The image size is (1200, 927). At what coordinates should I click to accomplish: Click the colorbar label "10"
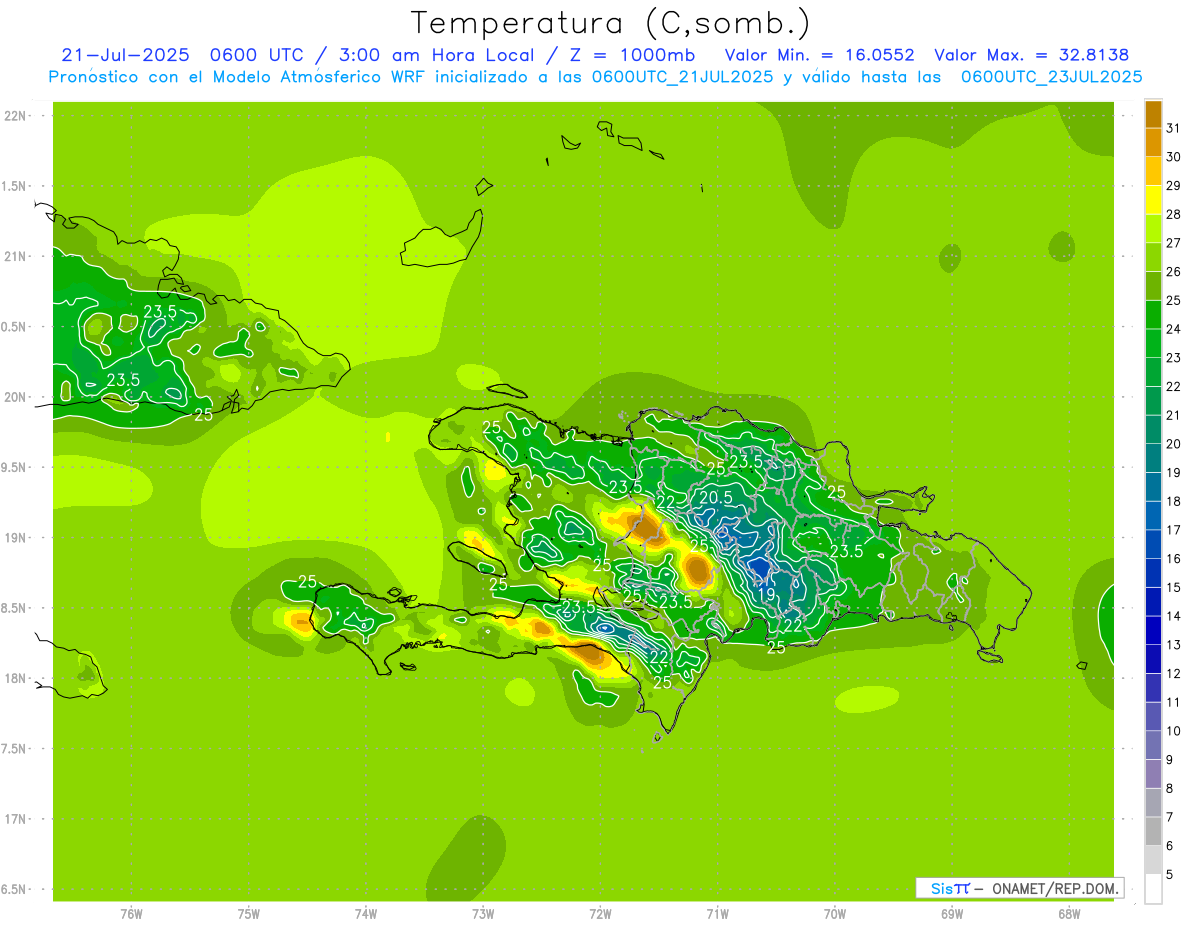(1173, 731)
